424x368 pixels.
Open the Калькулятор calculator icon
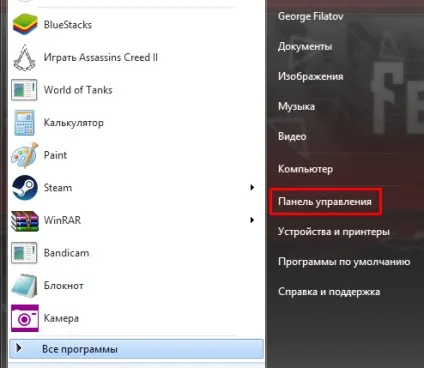24,123
